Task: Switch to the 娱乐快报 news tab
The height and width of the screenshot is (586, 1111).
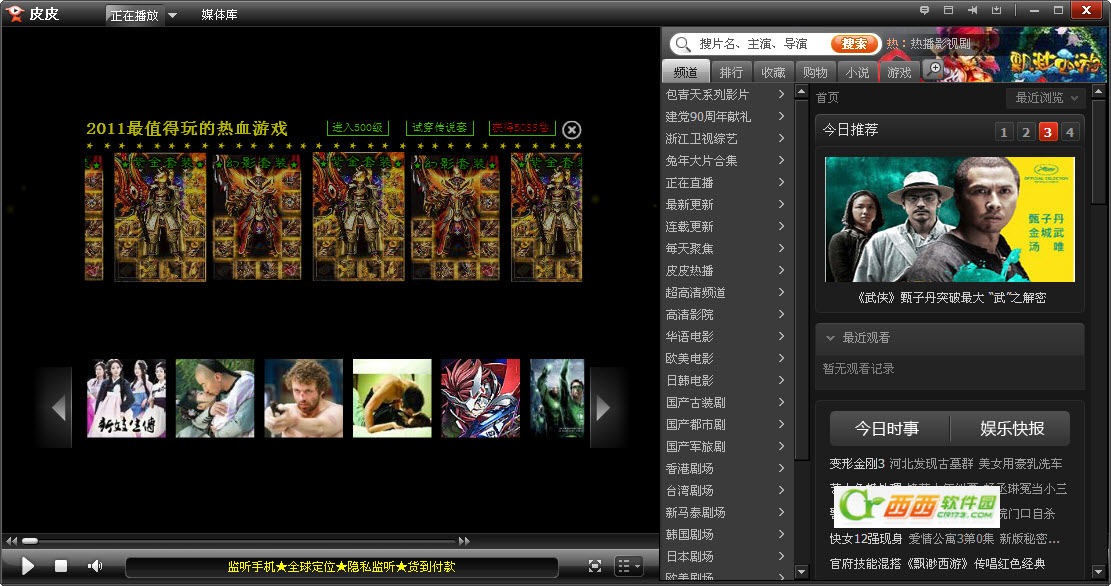Action: tap(1012, 429)
